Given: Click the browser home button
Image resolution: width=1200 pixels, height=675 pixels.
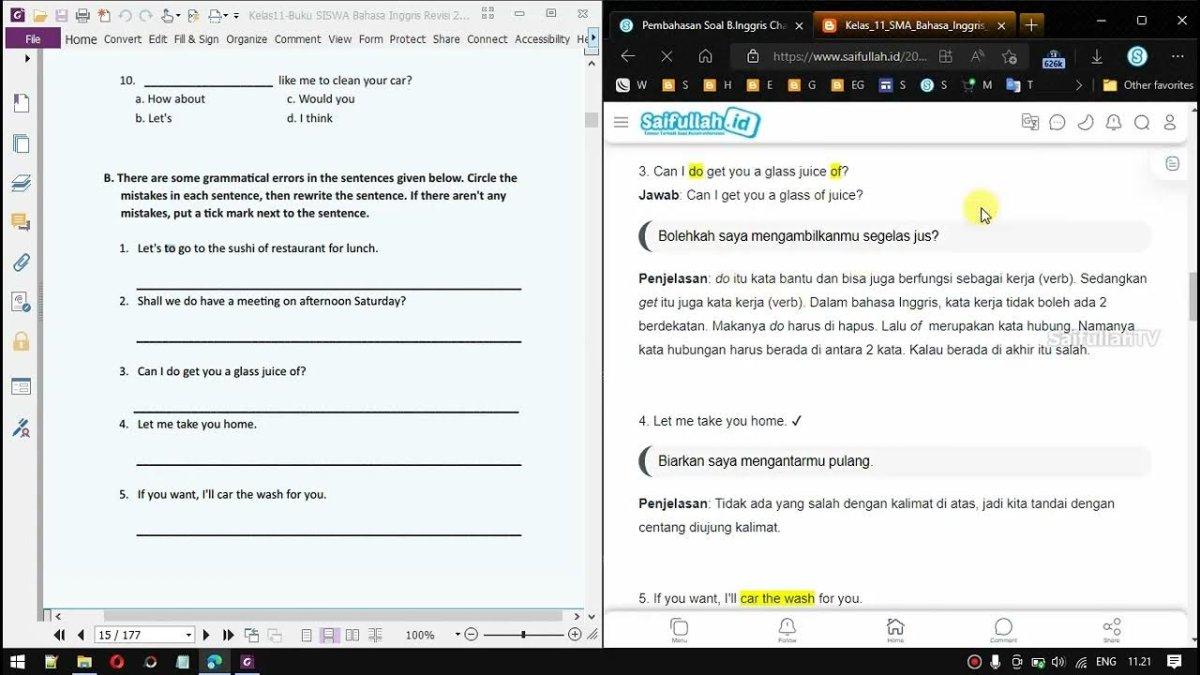Looking at the screenshot, I should tap(705, 56).
